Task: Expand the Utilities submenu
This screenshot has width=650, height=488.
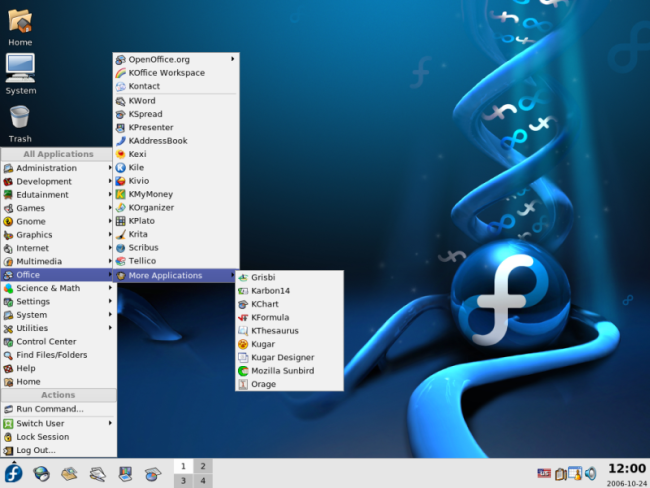Action: pyautogui.click(x=58, y=328)
